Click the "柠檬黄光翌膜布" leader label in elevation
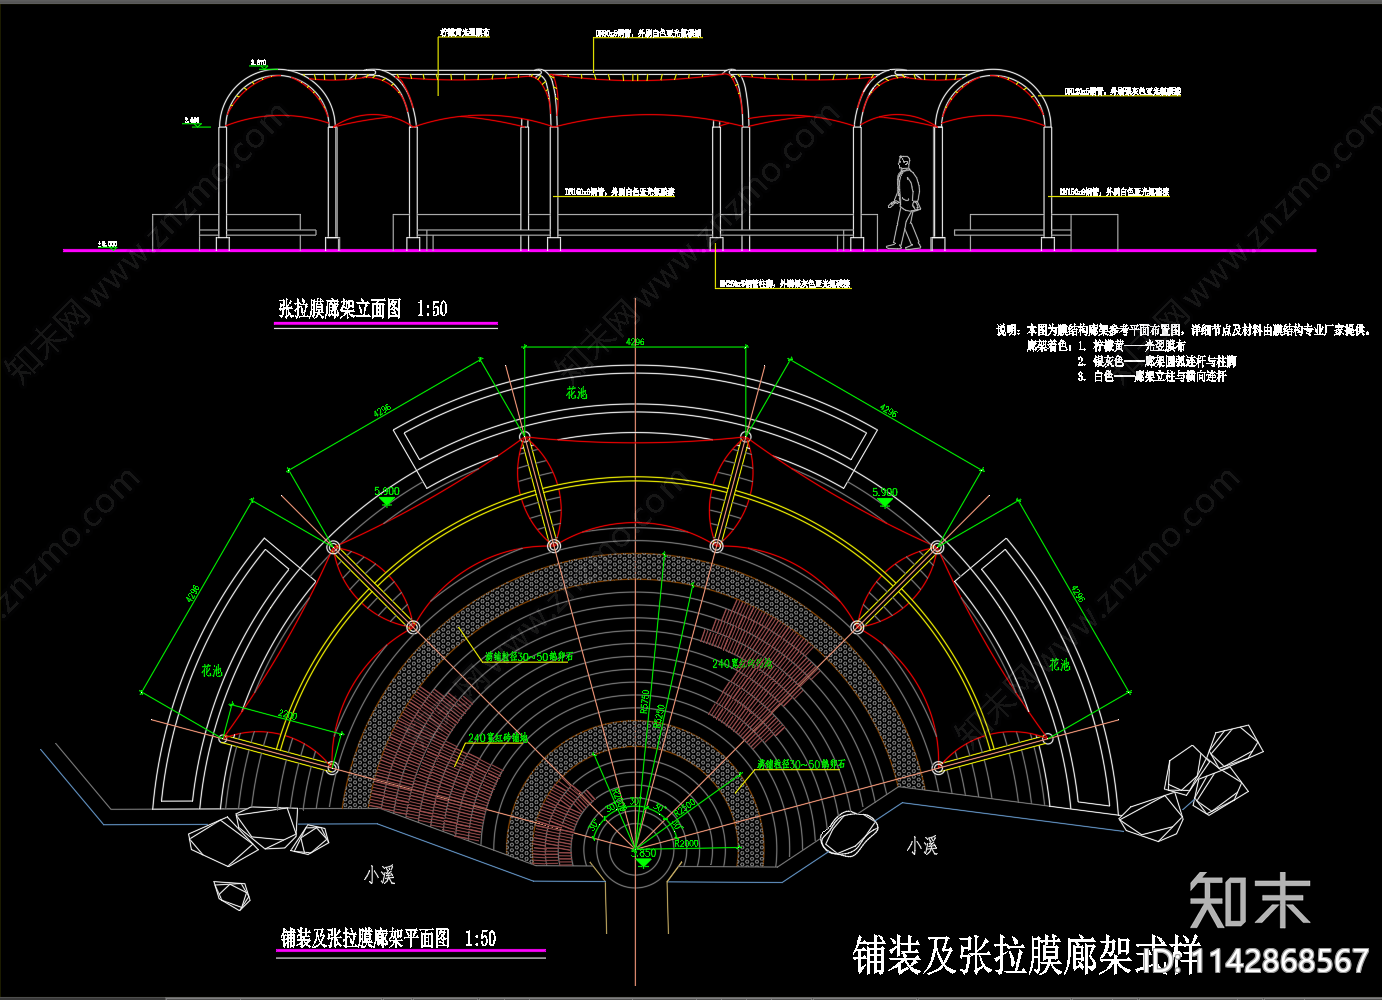Screen dimensions: 1382x1000 465,33
